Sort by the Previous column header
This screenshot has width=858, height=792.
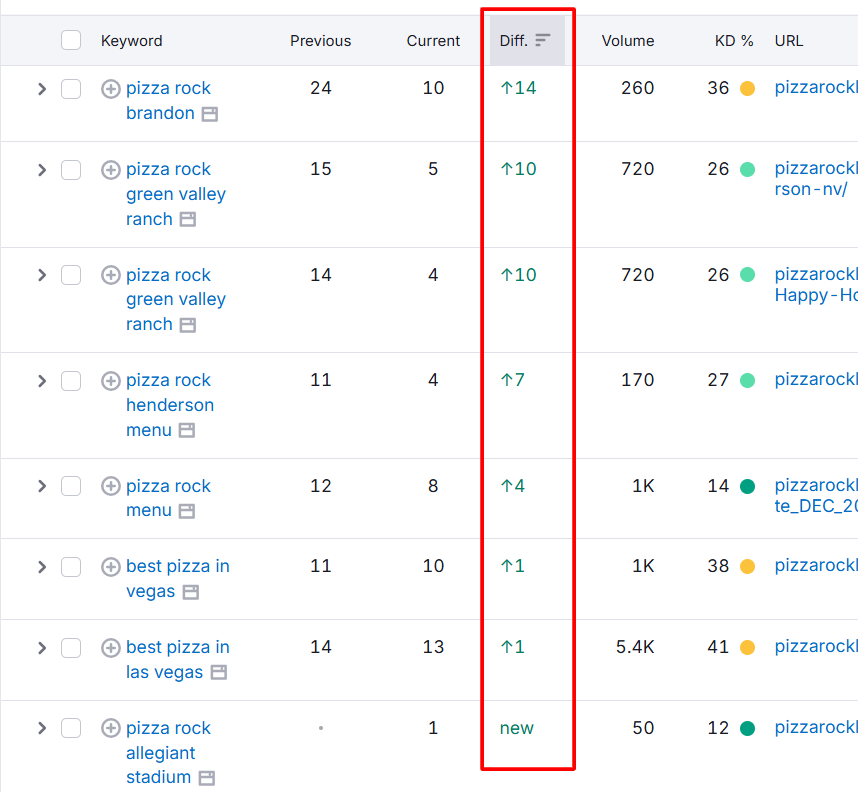click(x=320, y=41)
